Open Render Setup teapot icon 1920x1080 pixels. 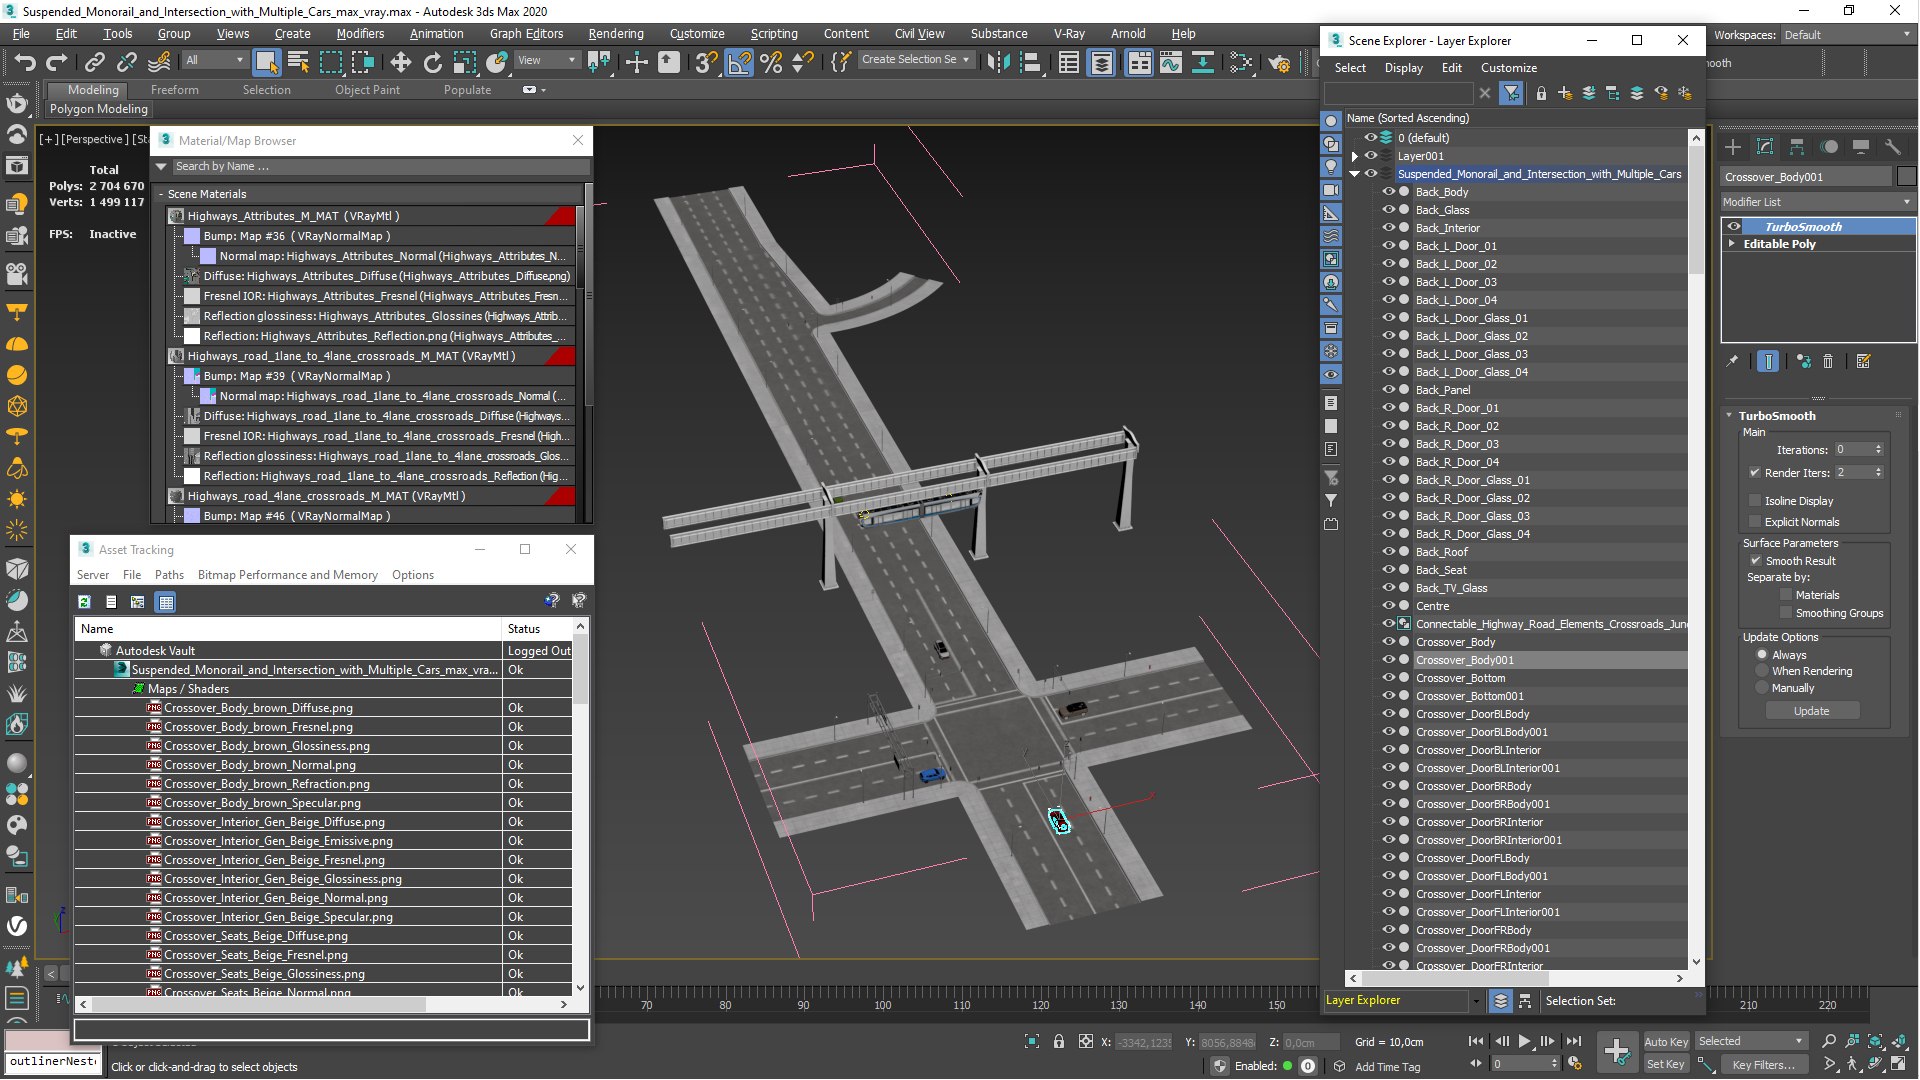(1279, 62)
